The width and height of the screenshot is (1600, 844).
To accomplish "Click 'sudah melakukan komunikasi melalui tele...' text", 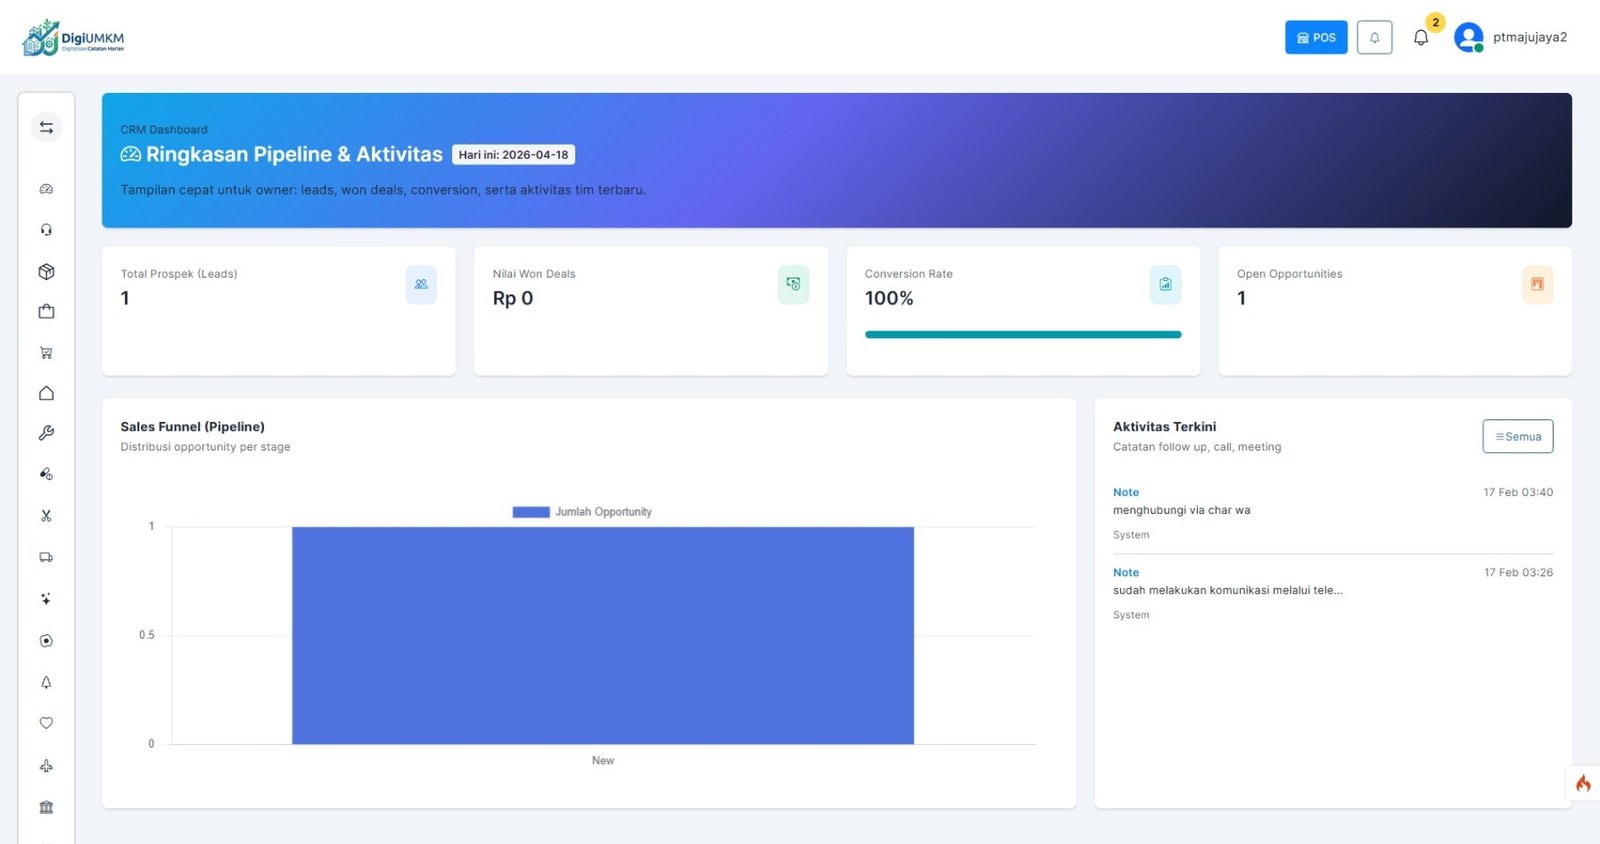I will tap(1227, 590).
